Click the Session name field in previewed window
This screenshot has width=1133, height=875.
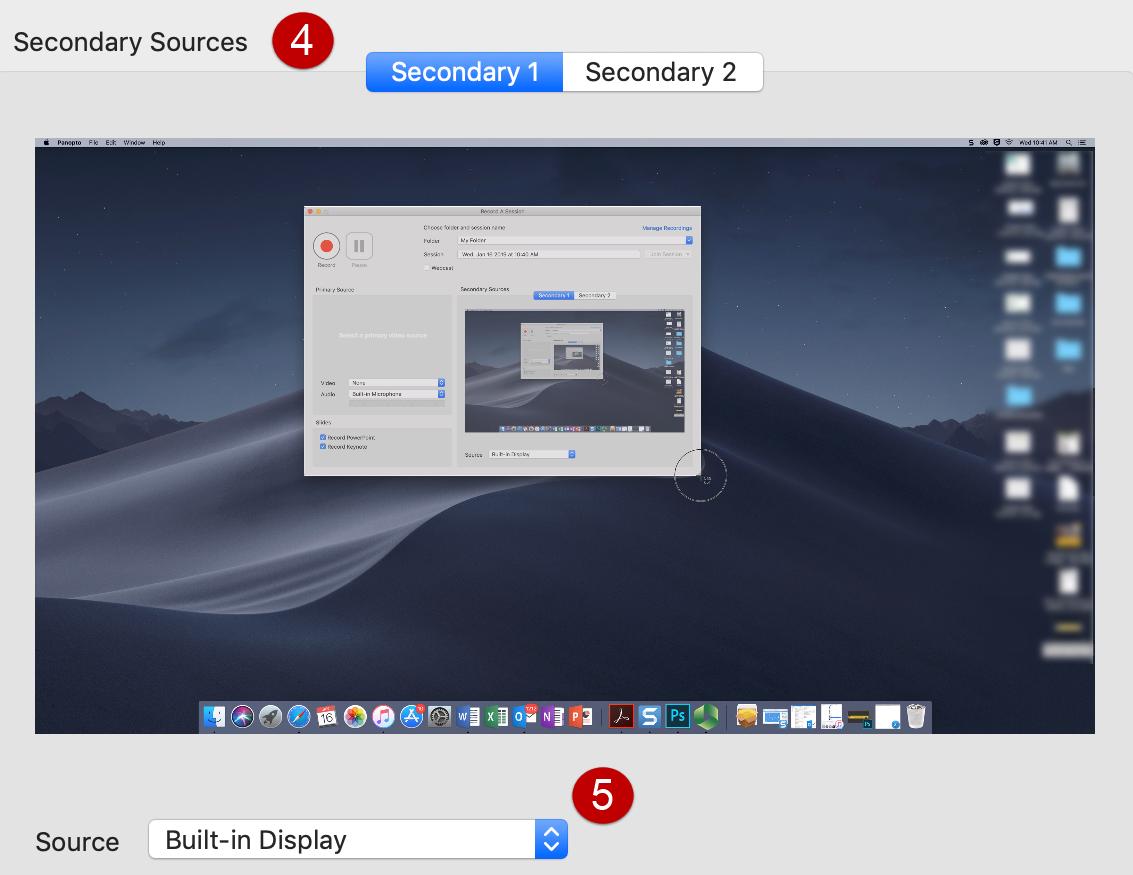(549, 254)
